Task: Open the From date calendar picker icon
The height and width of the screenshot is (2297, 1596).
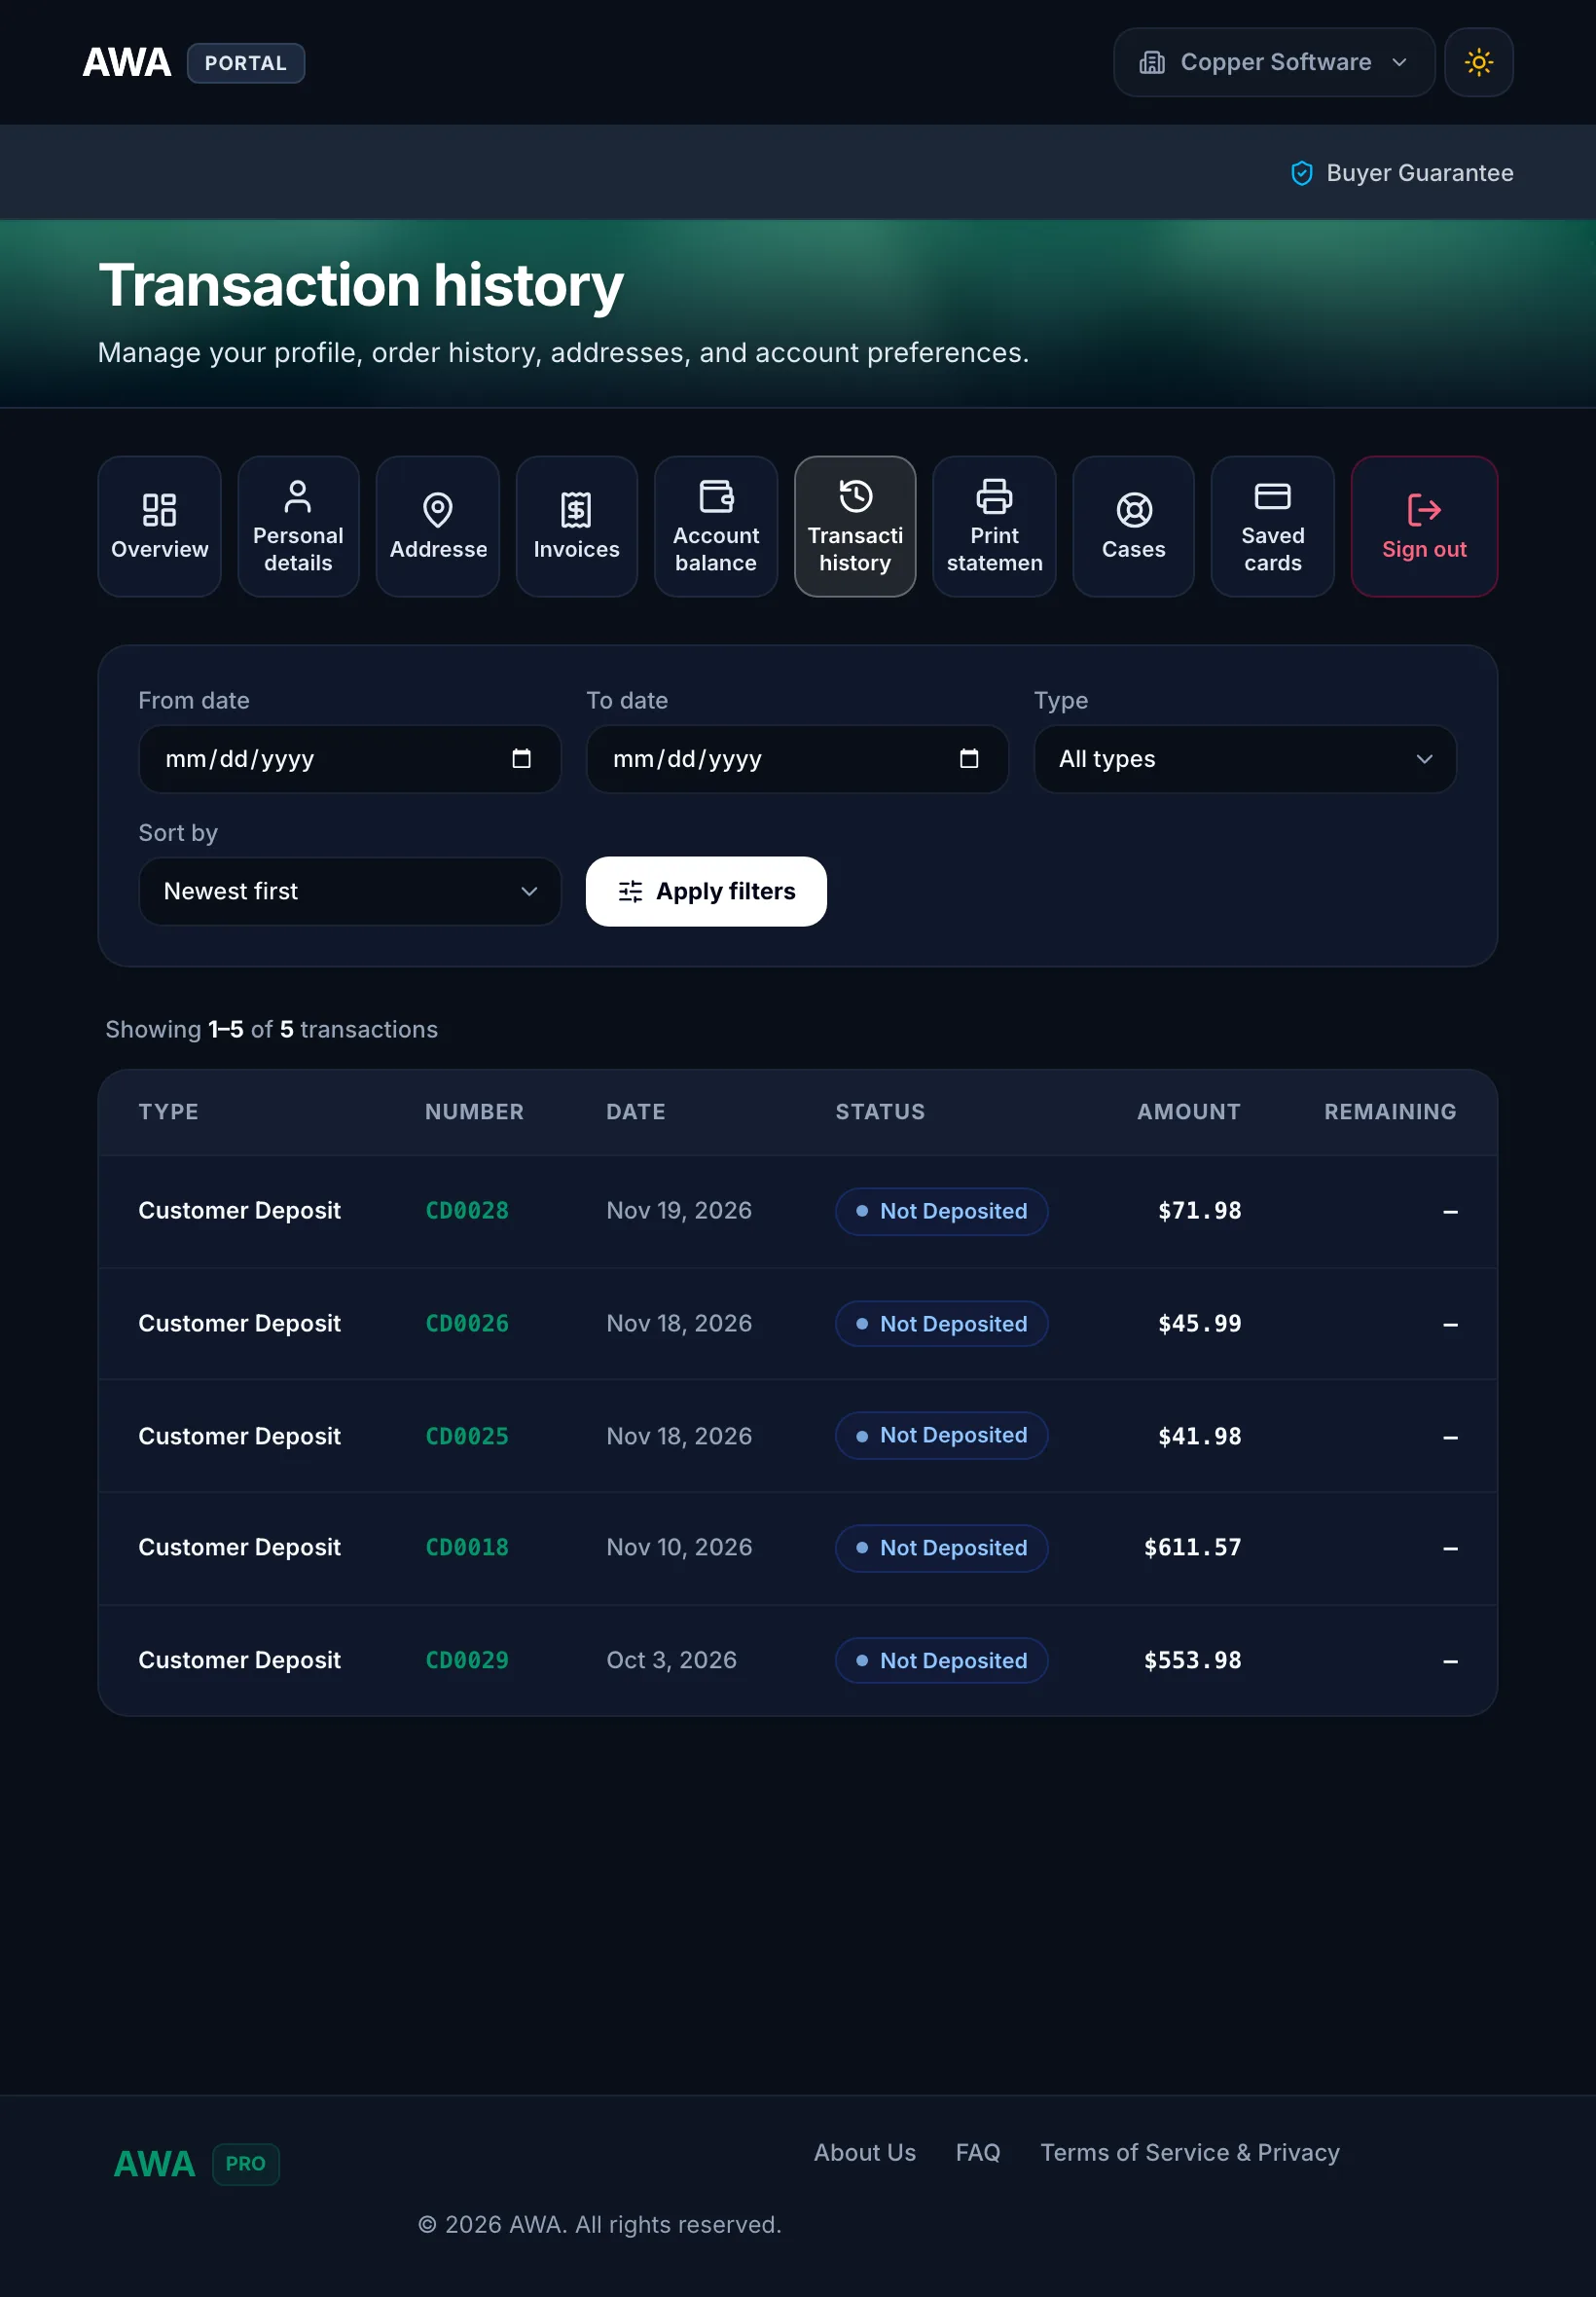Action: [521, 759]
